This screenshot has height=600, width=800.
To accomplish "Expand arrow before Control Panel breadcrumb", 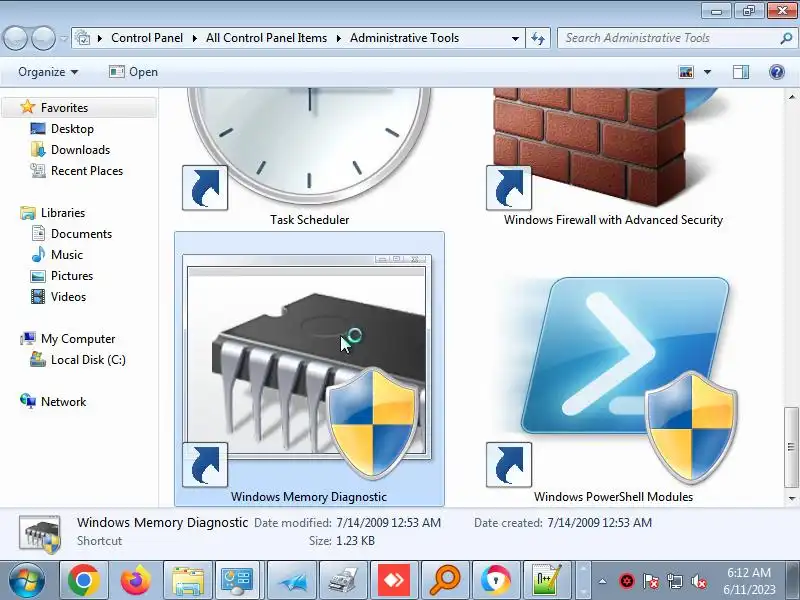I will [100, 38].
